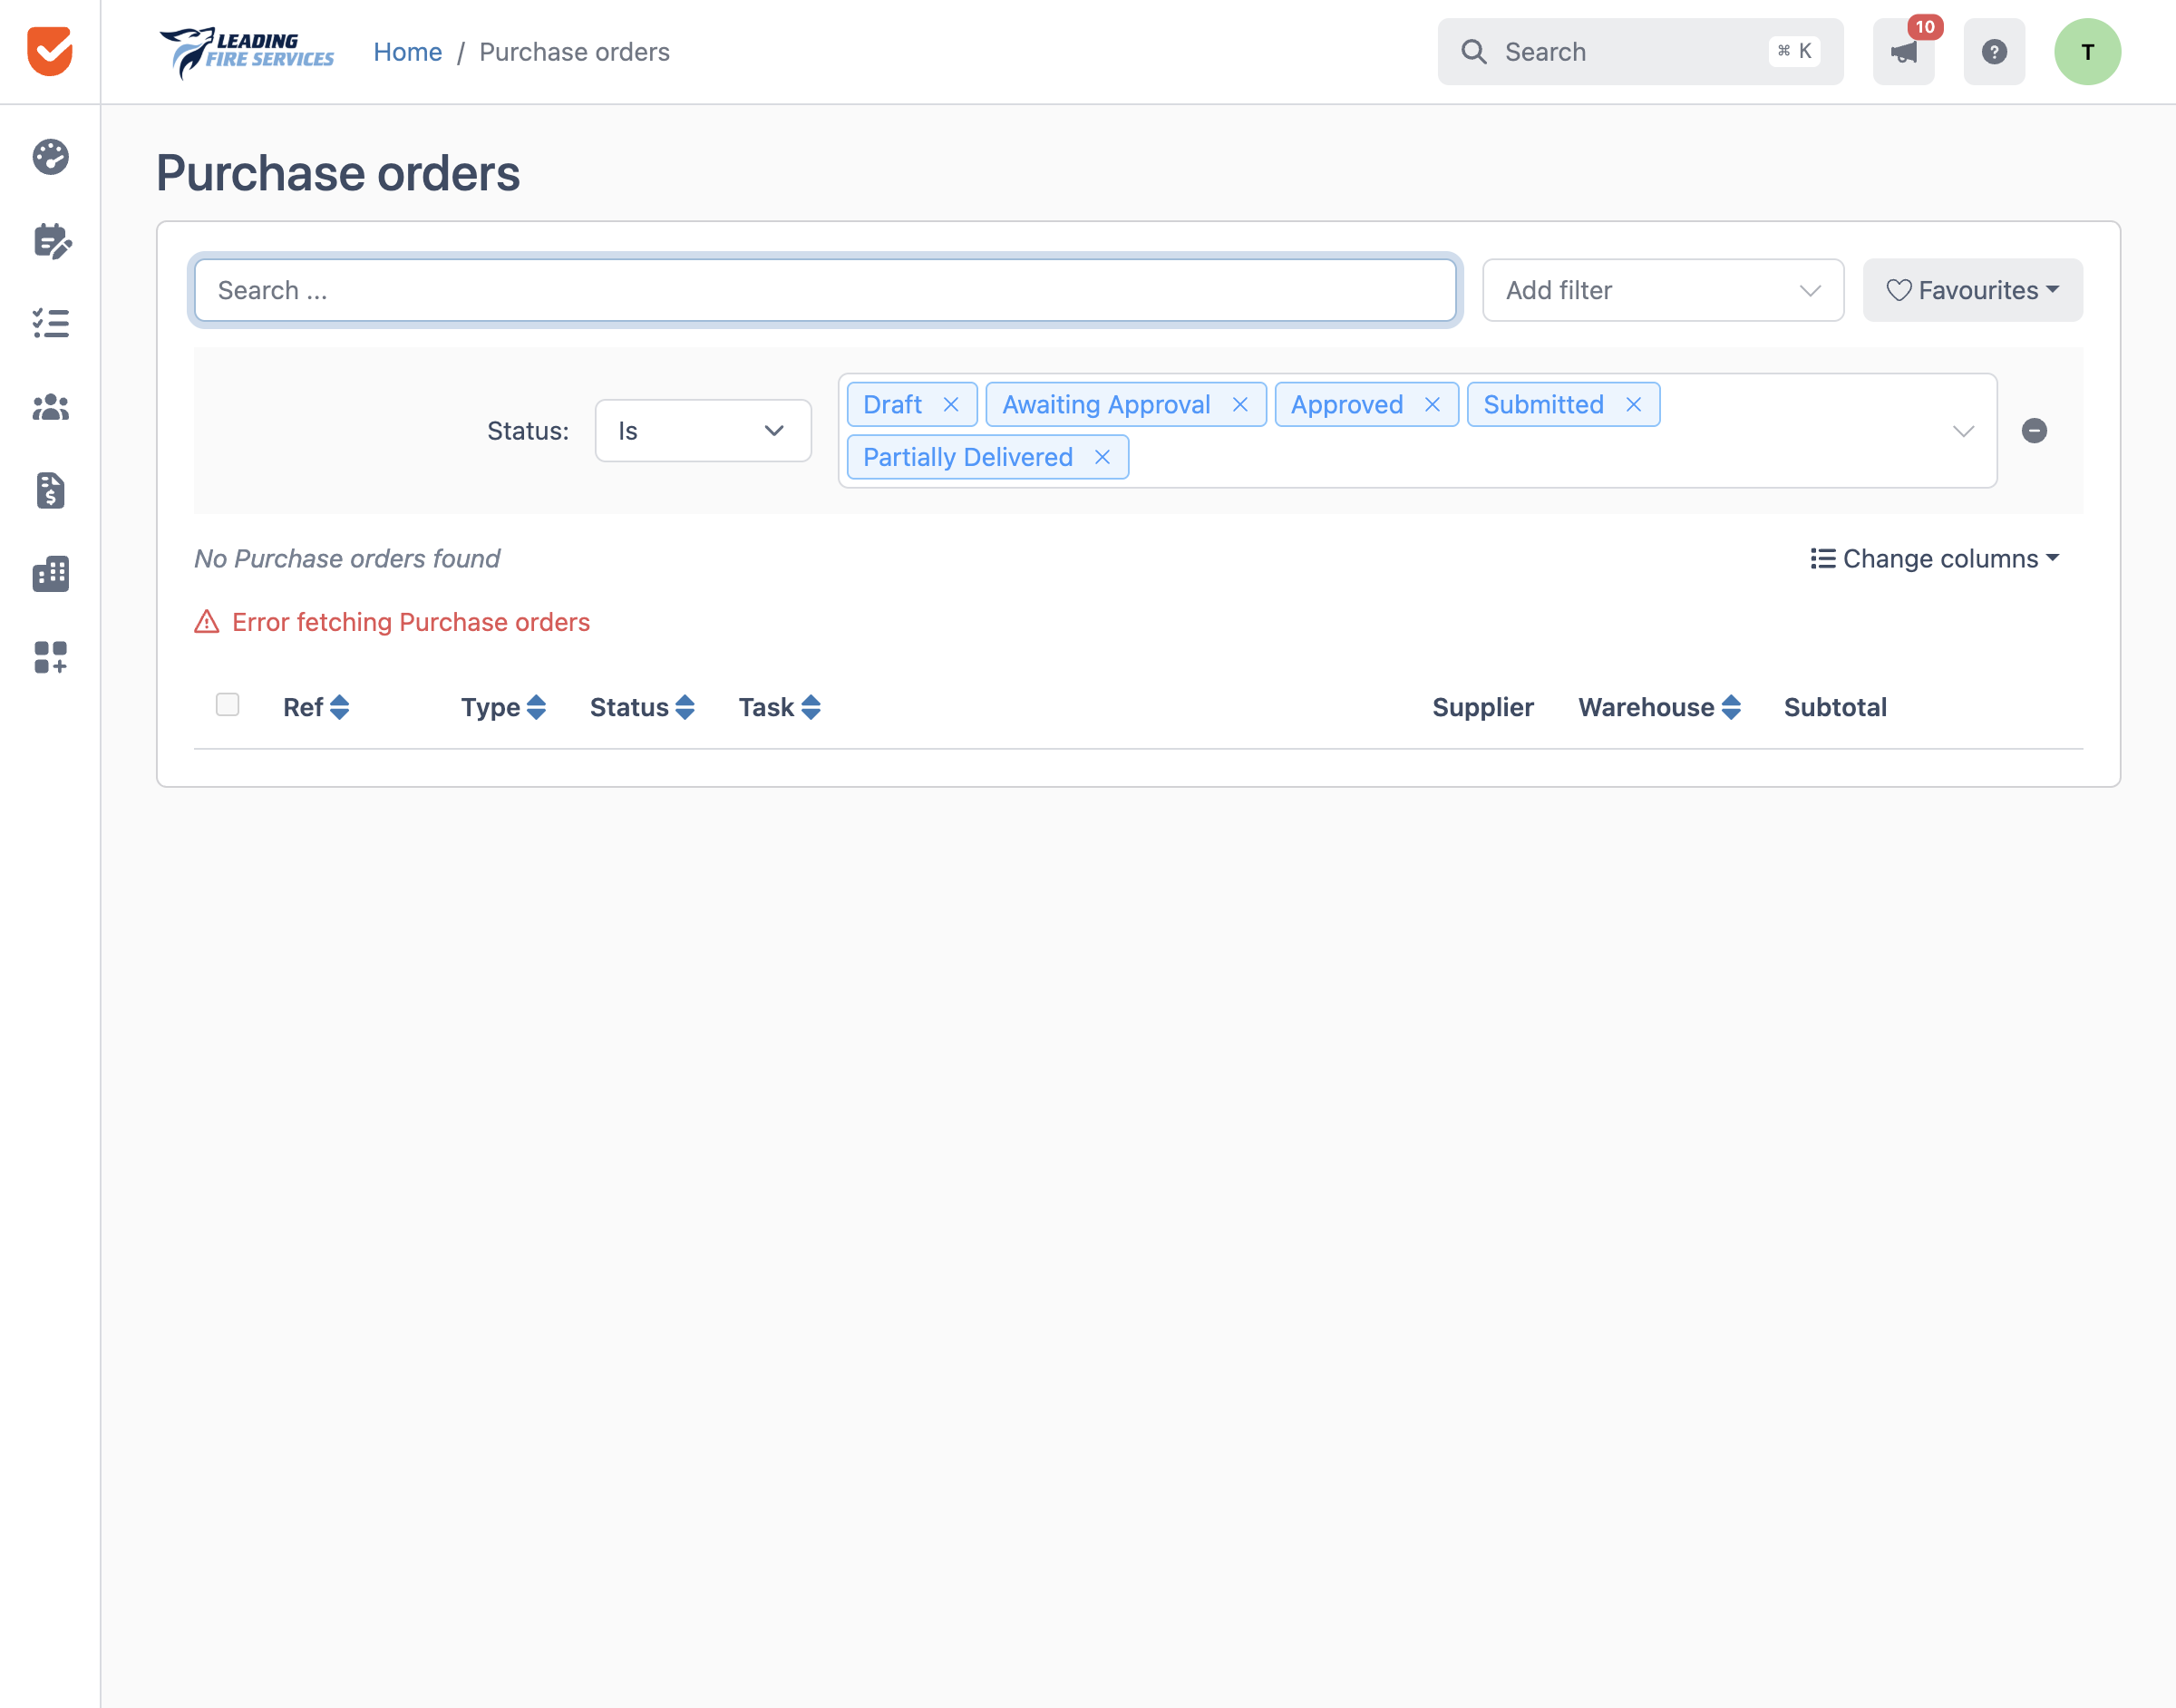Open the building icon in sidebar
2176x1708 pixels.
pyautogui.click(x=50, y=574)
